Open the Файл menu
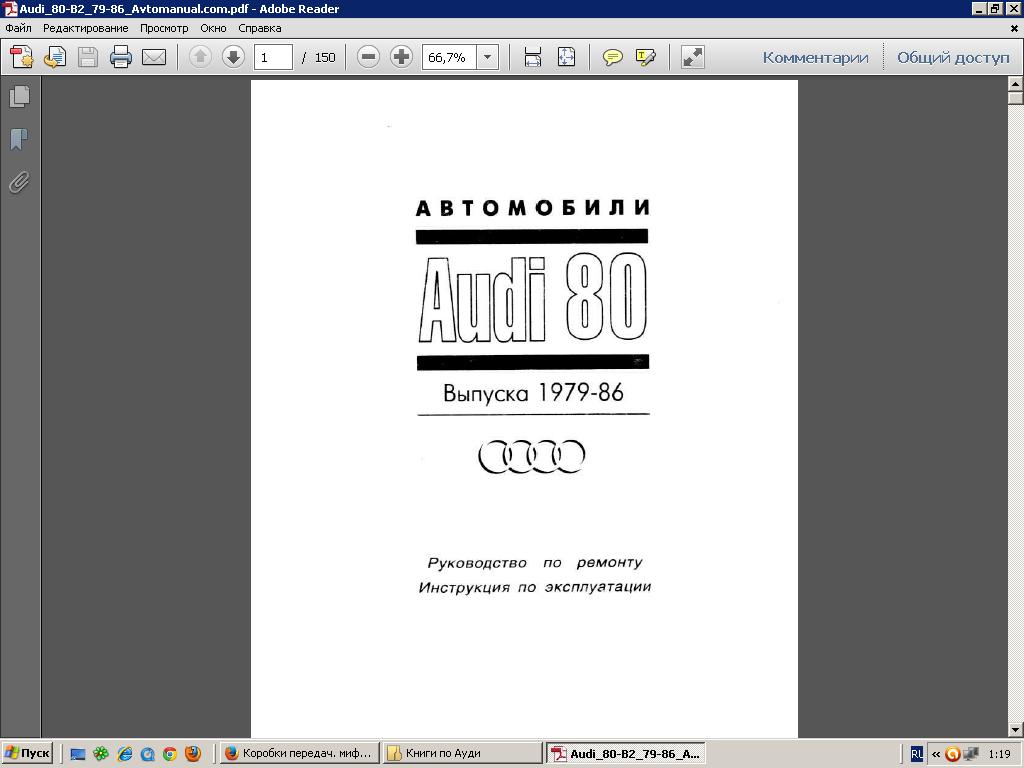The height and width of the screenshot is (768, 1024). 18,28
